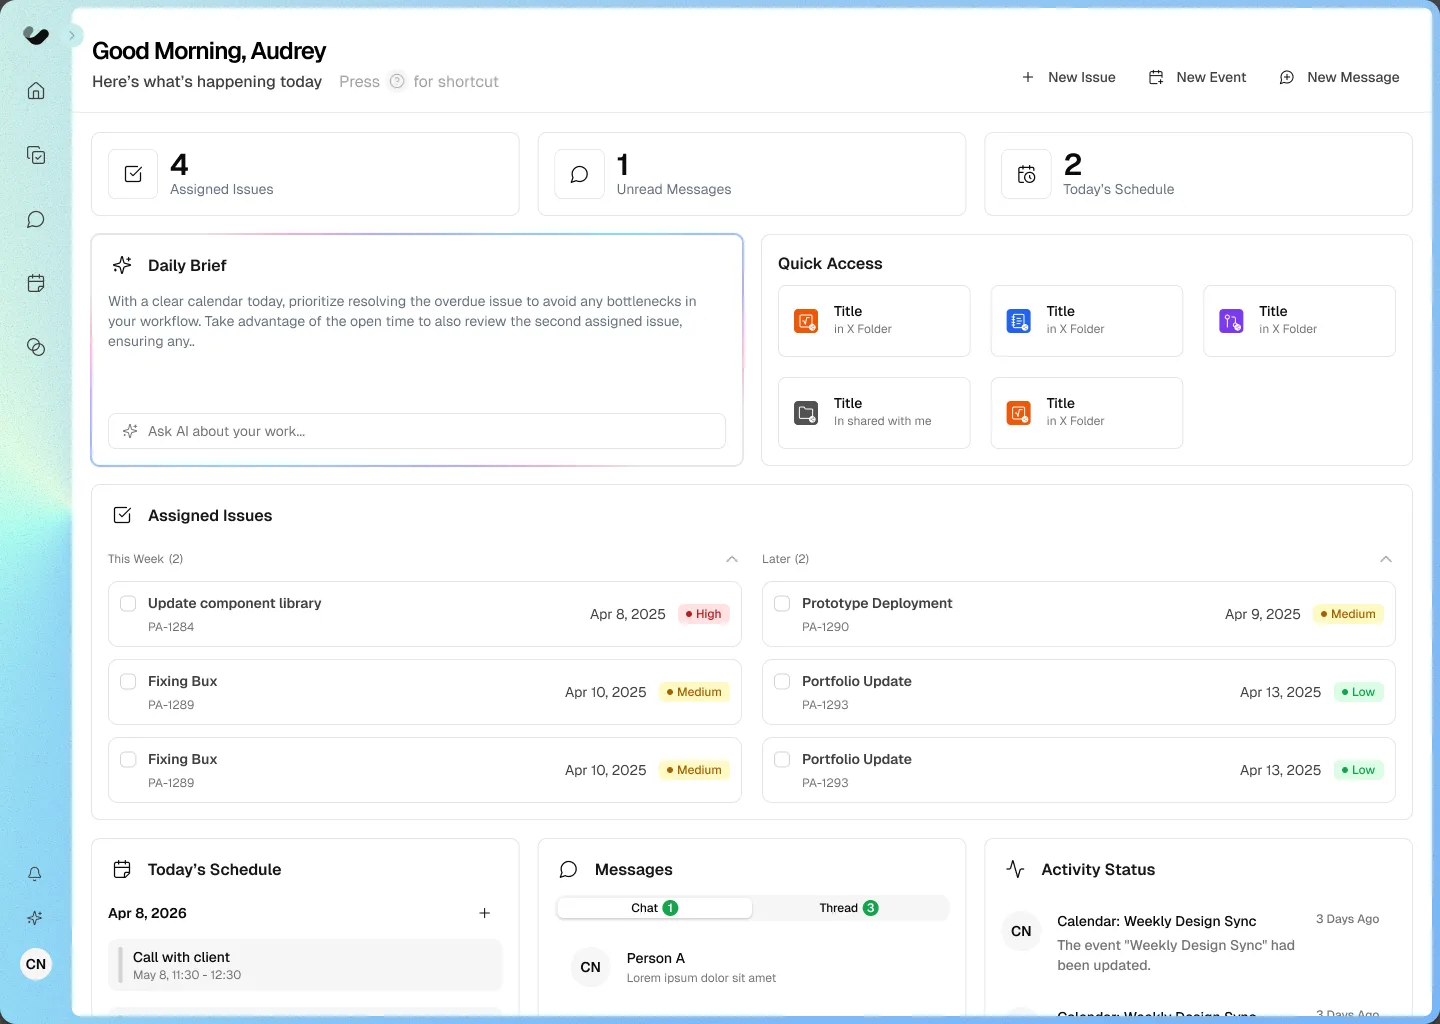Click the Unread Messages stat card icon
This screenshot has width=1440, height=1024.
coord(580,174)
